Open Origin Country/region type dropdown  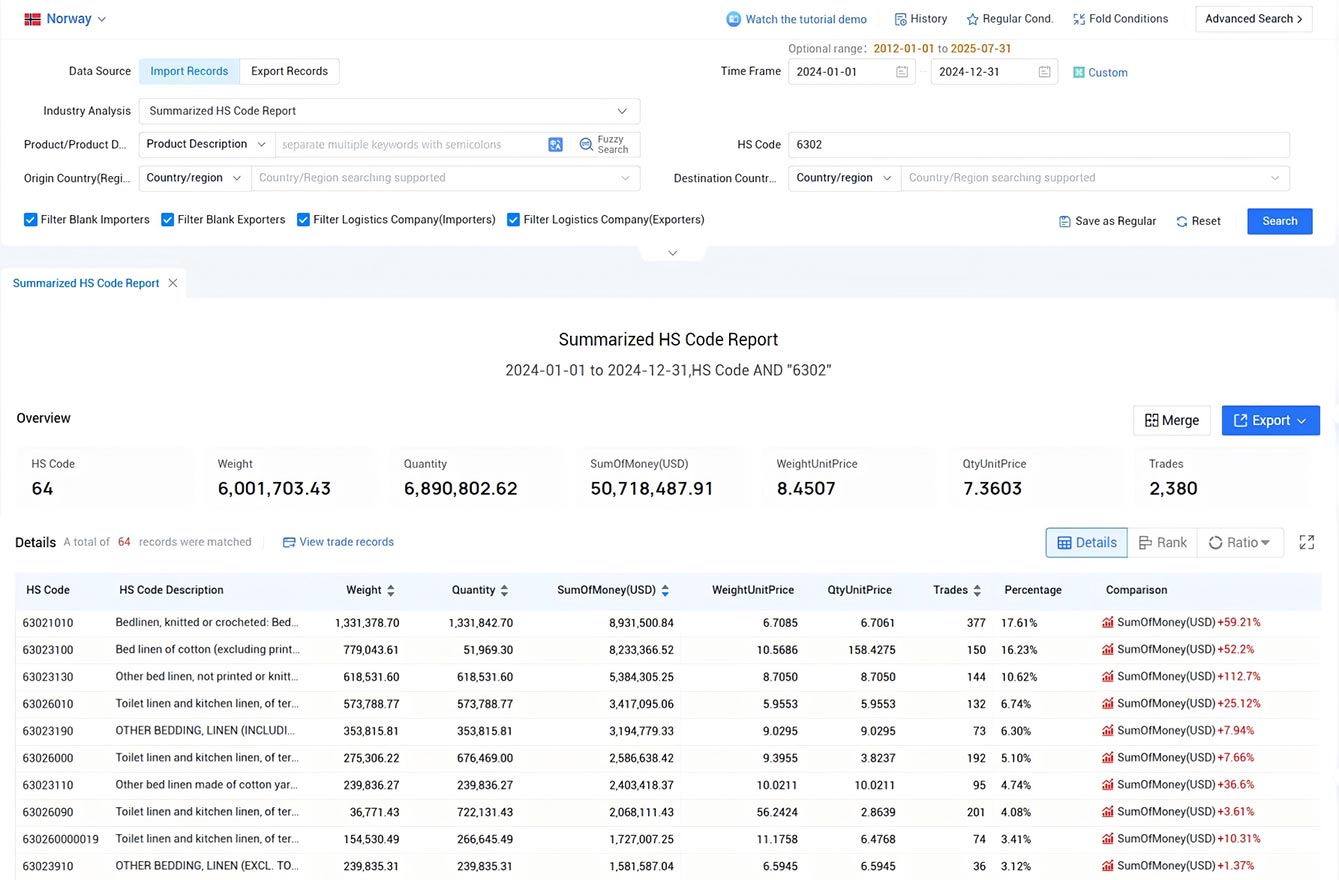tap(195, 178)
